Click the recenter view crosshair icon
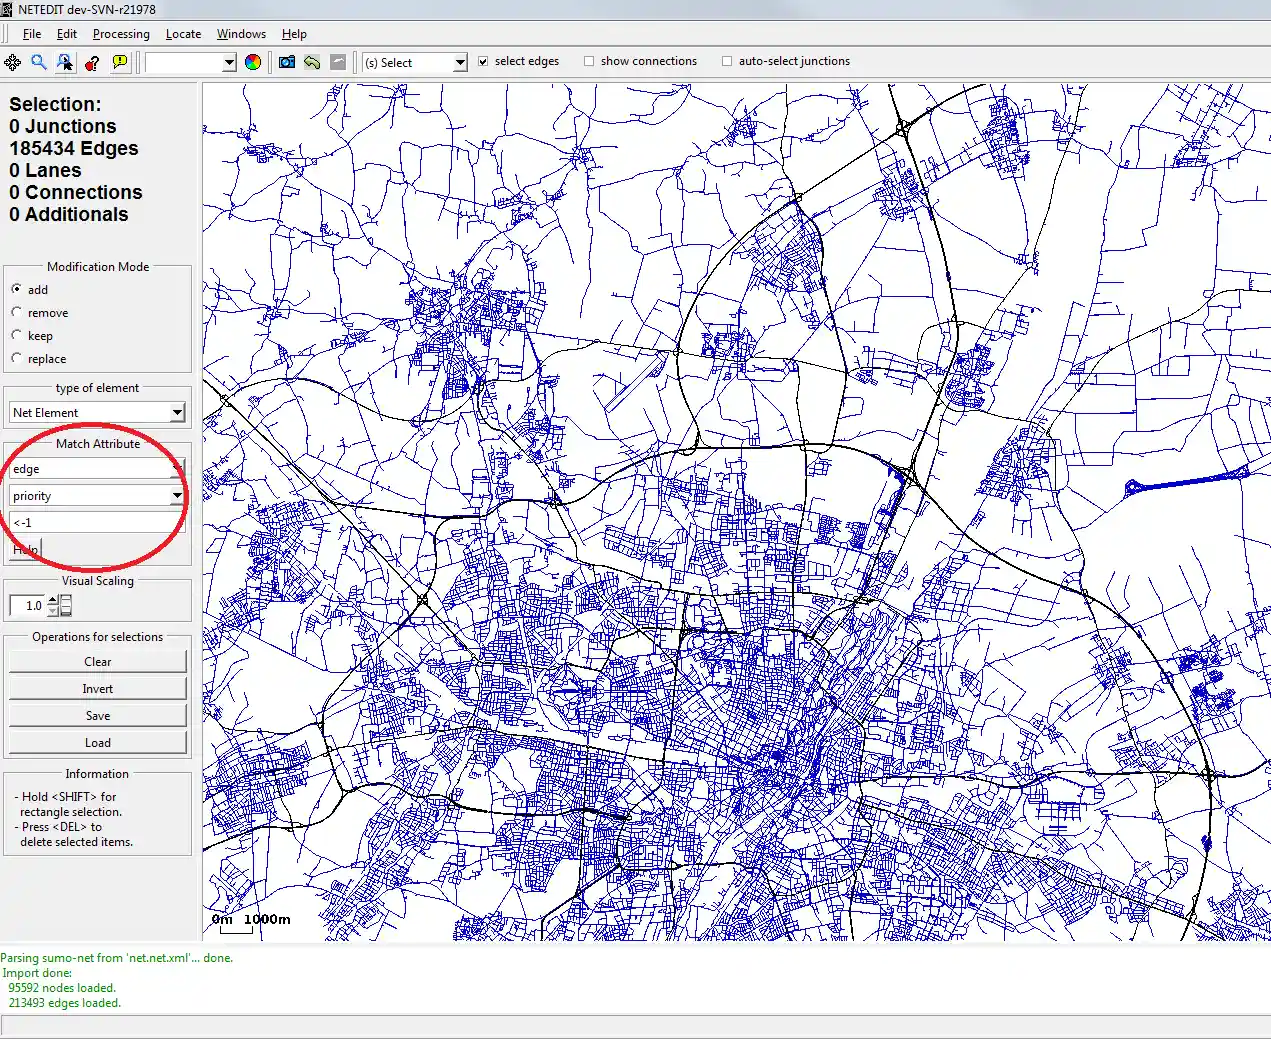This screenshot has width=1271, height=1039. [x=13, y=62]
